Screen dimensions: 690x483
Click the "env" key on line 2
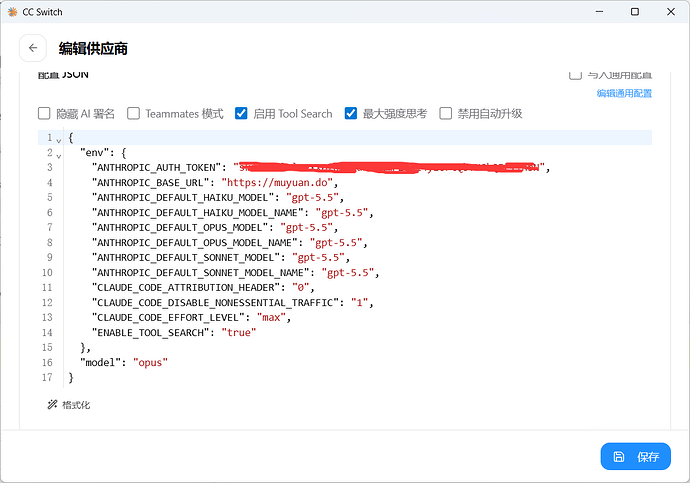tap(95, 153)
